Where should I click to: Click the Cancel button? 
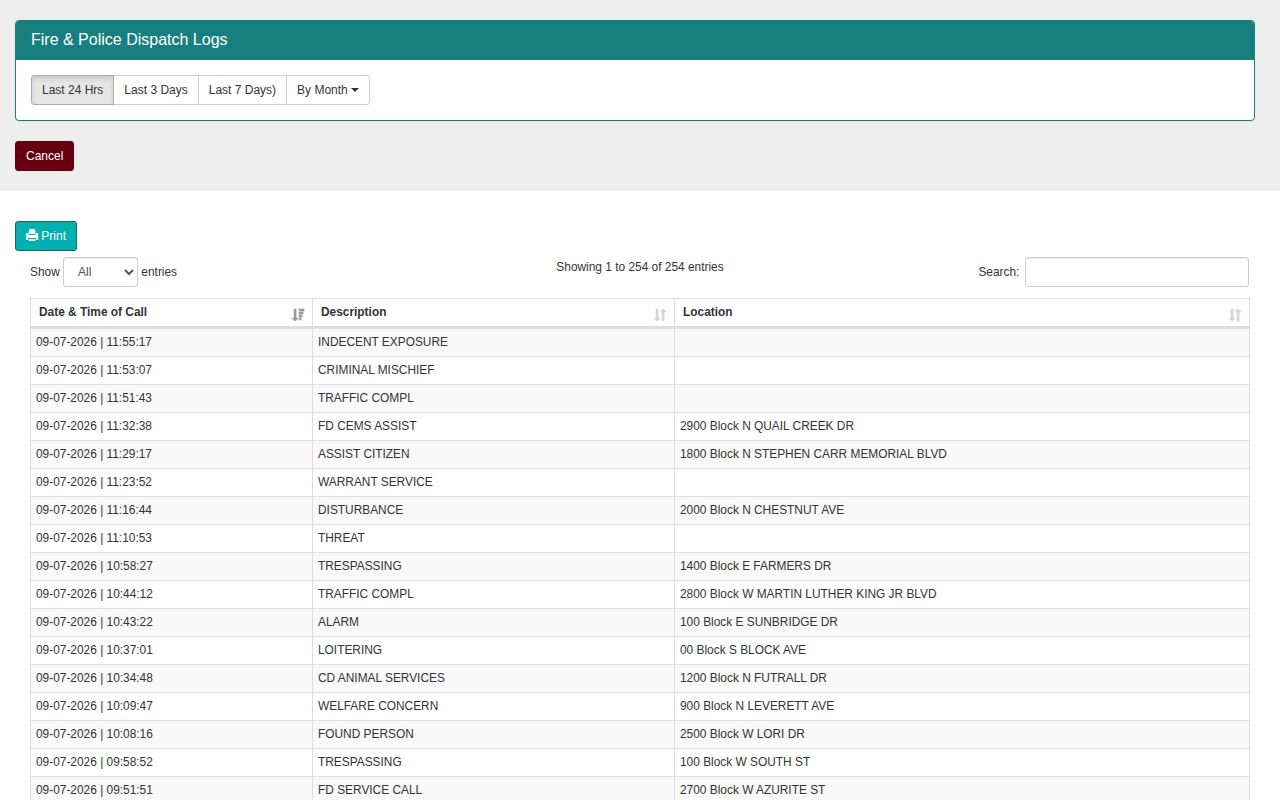(44, 156)
